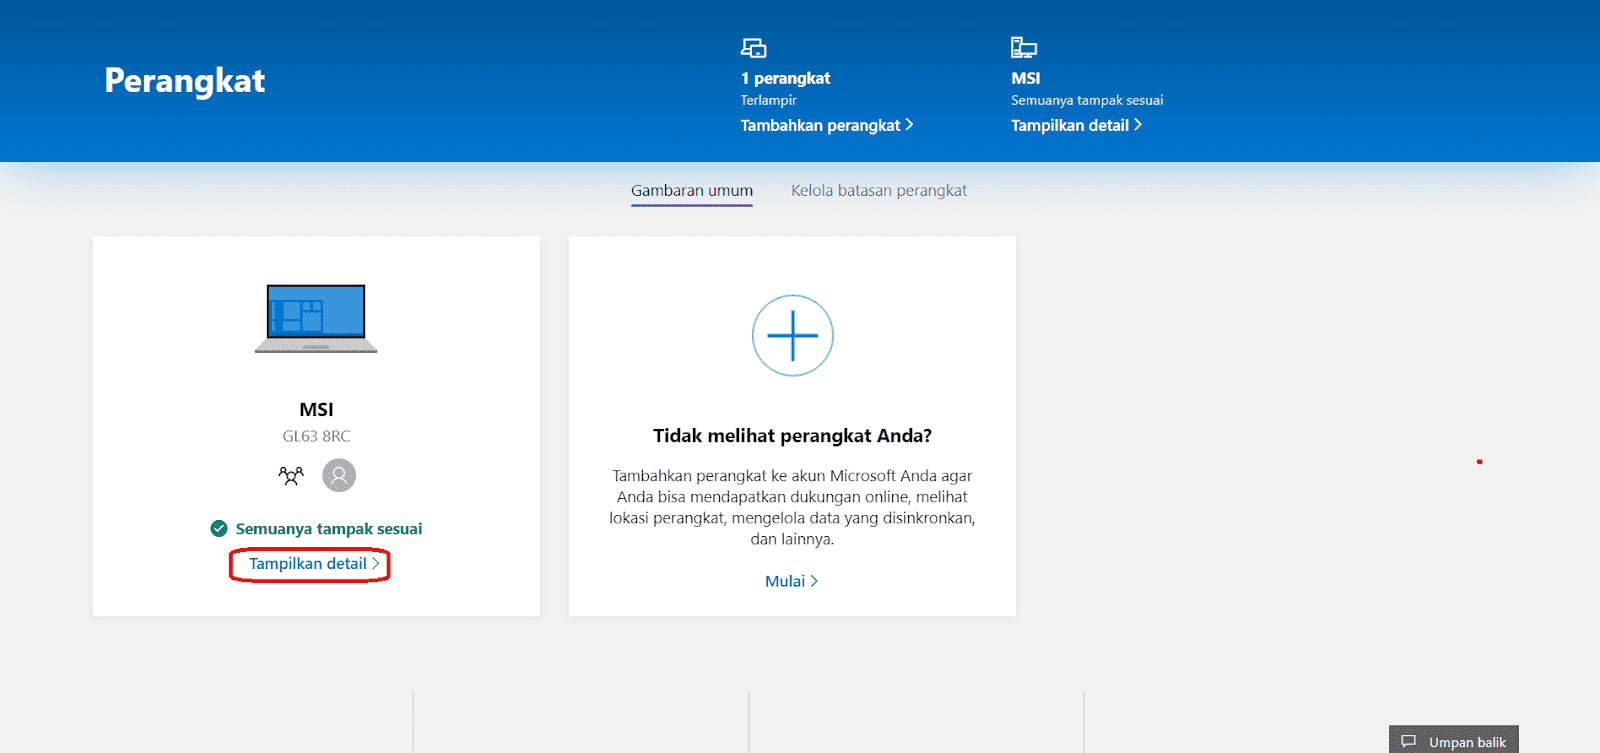1600x753 pixels.
Task: Click the green checkmark status icon
Action: [219, 529]
